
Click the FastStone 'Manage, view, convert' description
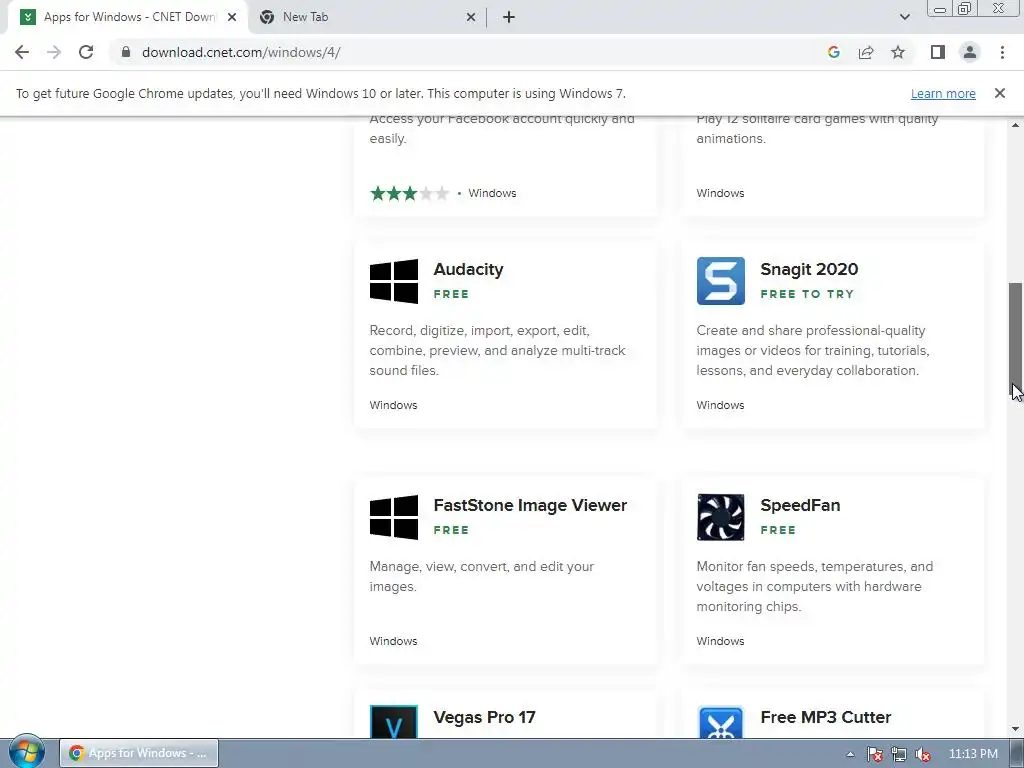click(x=481, y=576)
